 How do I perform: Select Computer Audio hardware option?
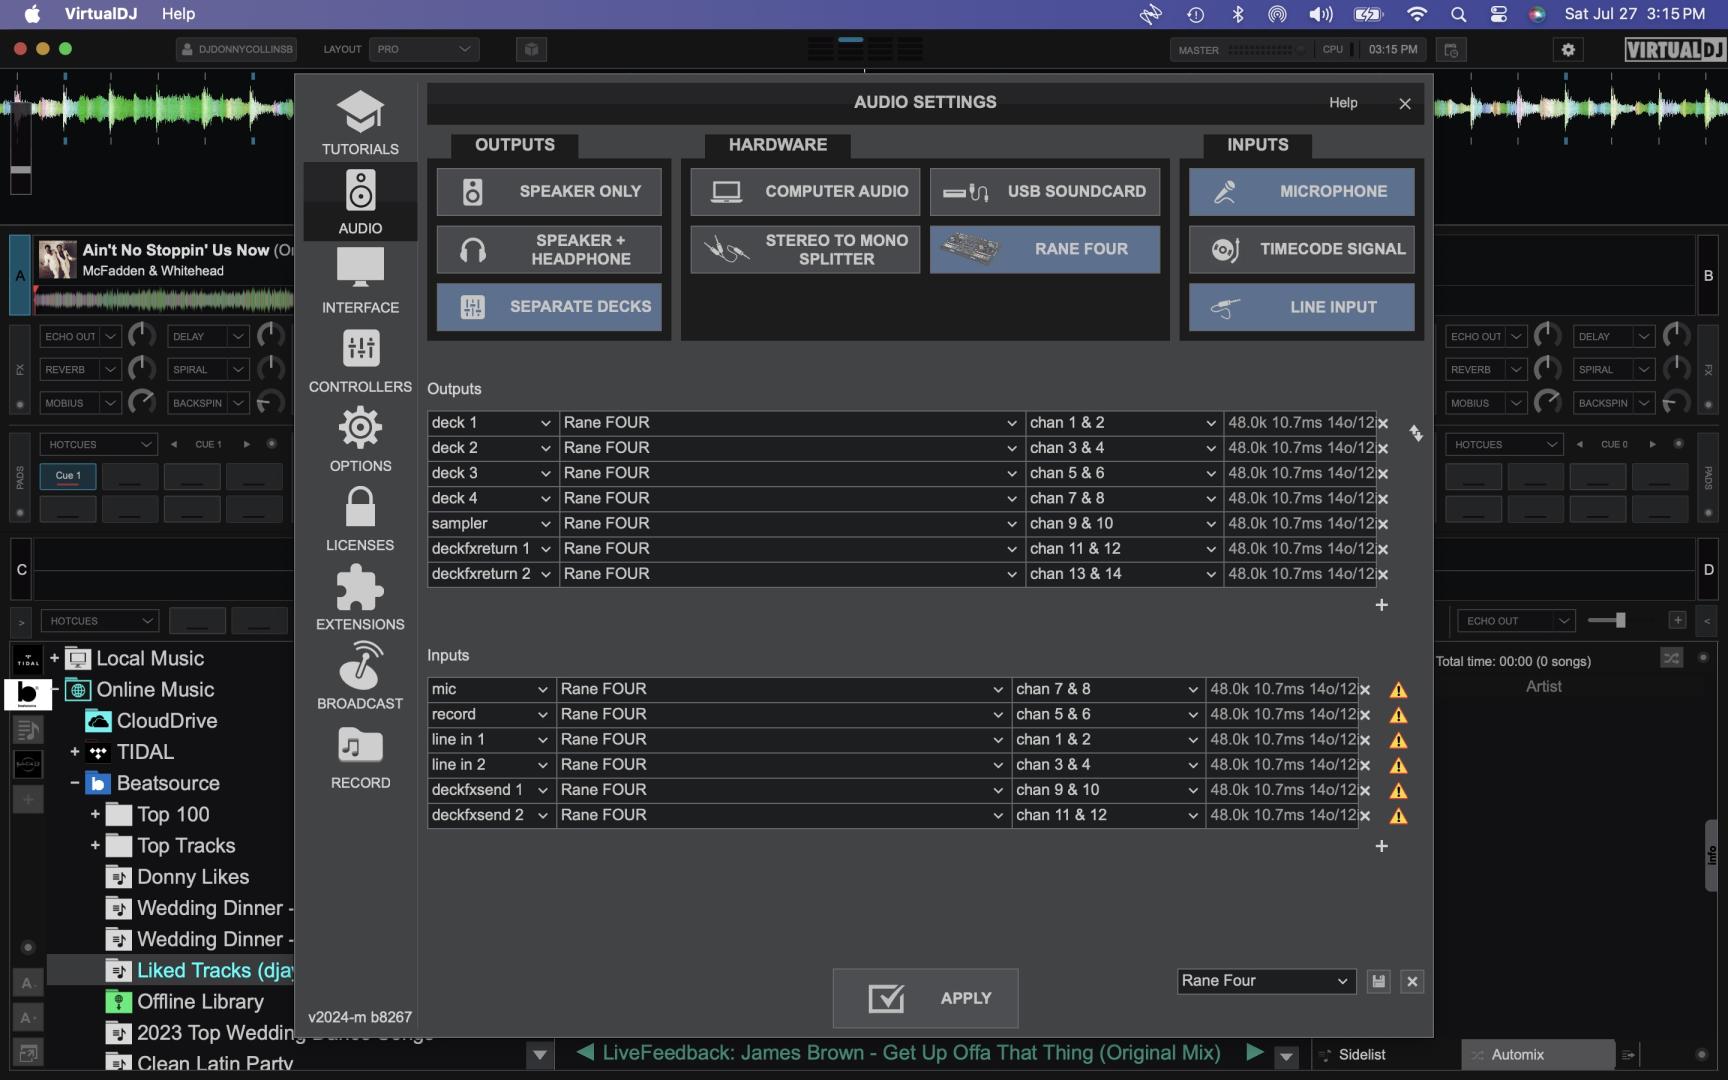tap(805, 191)
